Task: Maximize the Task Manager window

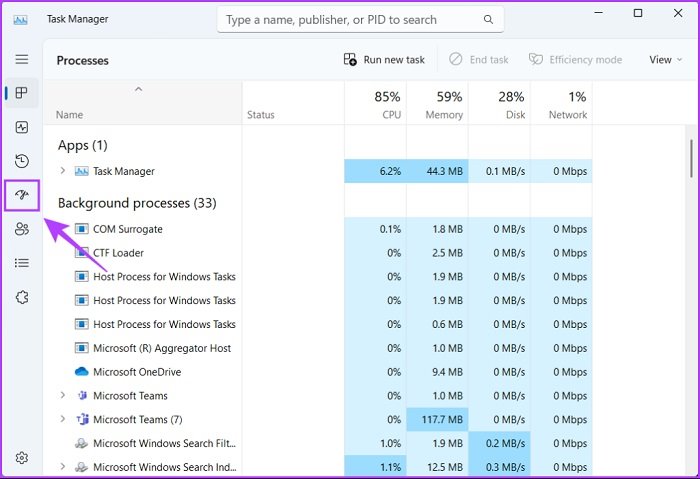Action: pos(638,13)
